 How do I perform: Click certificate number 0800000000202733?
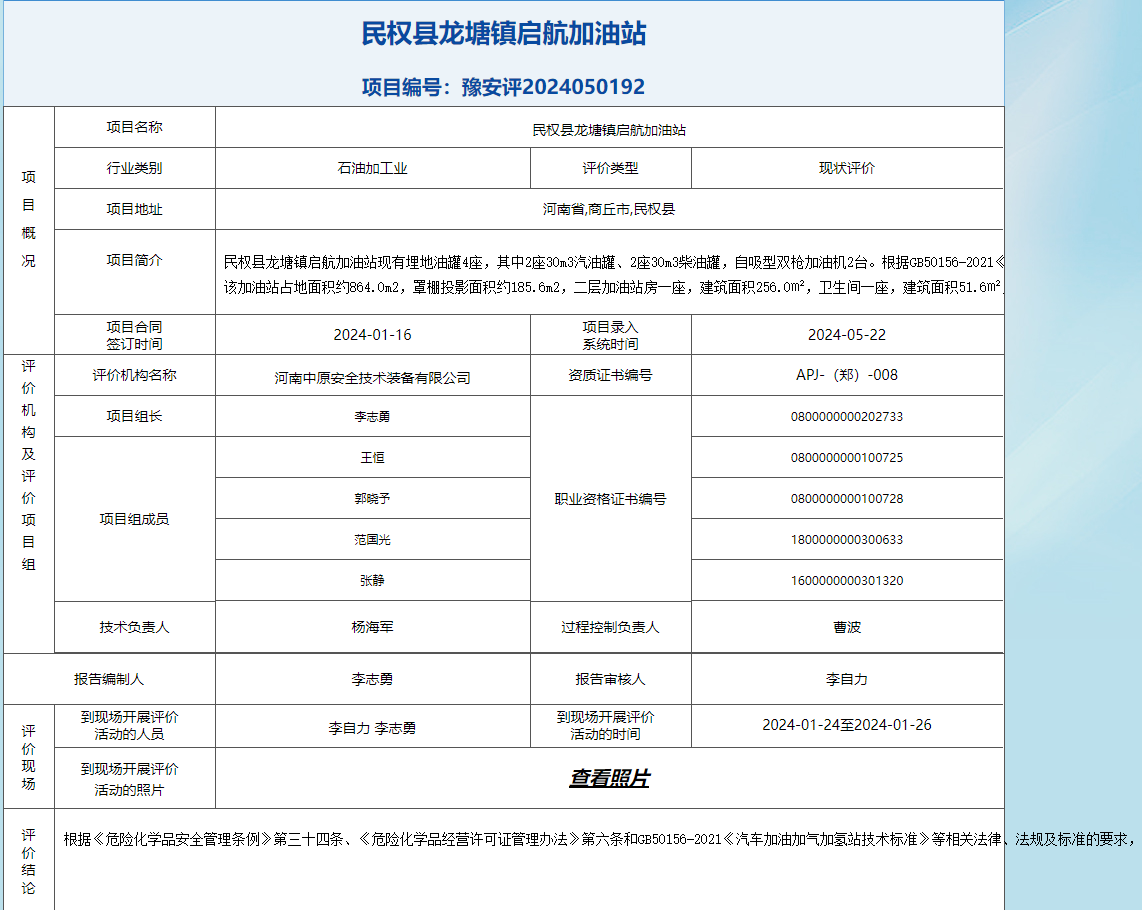pos(846,417)
